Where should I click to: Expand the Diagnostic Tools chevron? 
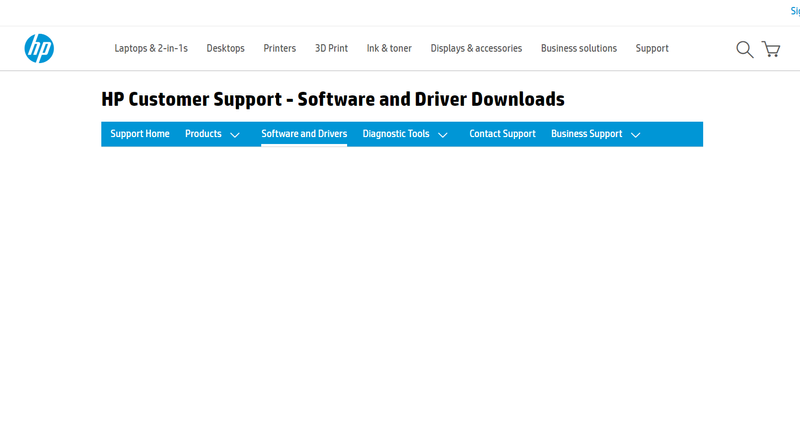443,135
